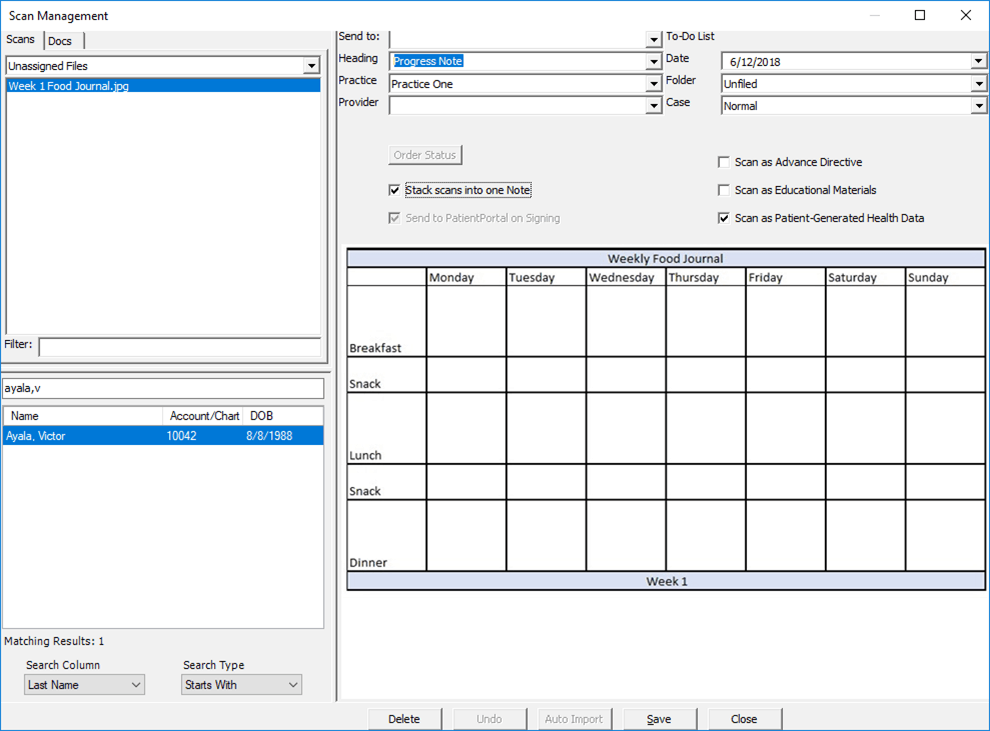990x731 pixels.
Task: Click the Filter input field
Action: click(180, 347)
